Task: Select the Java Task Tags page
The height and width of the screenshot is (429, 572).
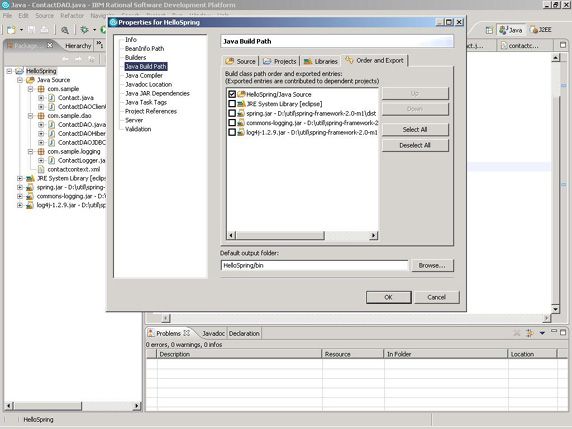Action: point(146,102)
